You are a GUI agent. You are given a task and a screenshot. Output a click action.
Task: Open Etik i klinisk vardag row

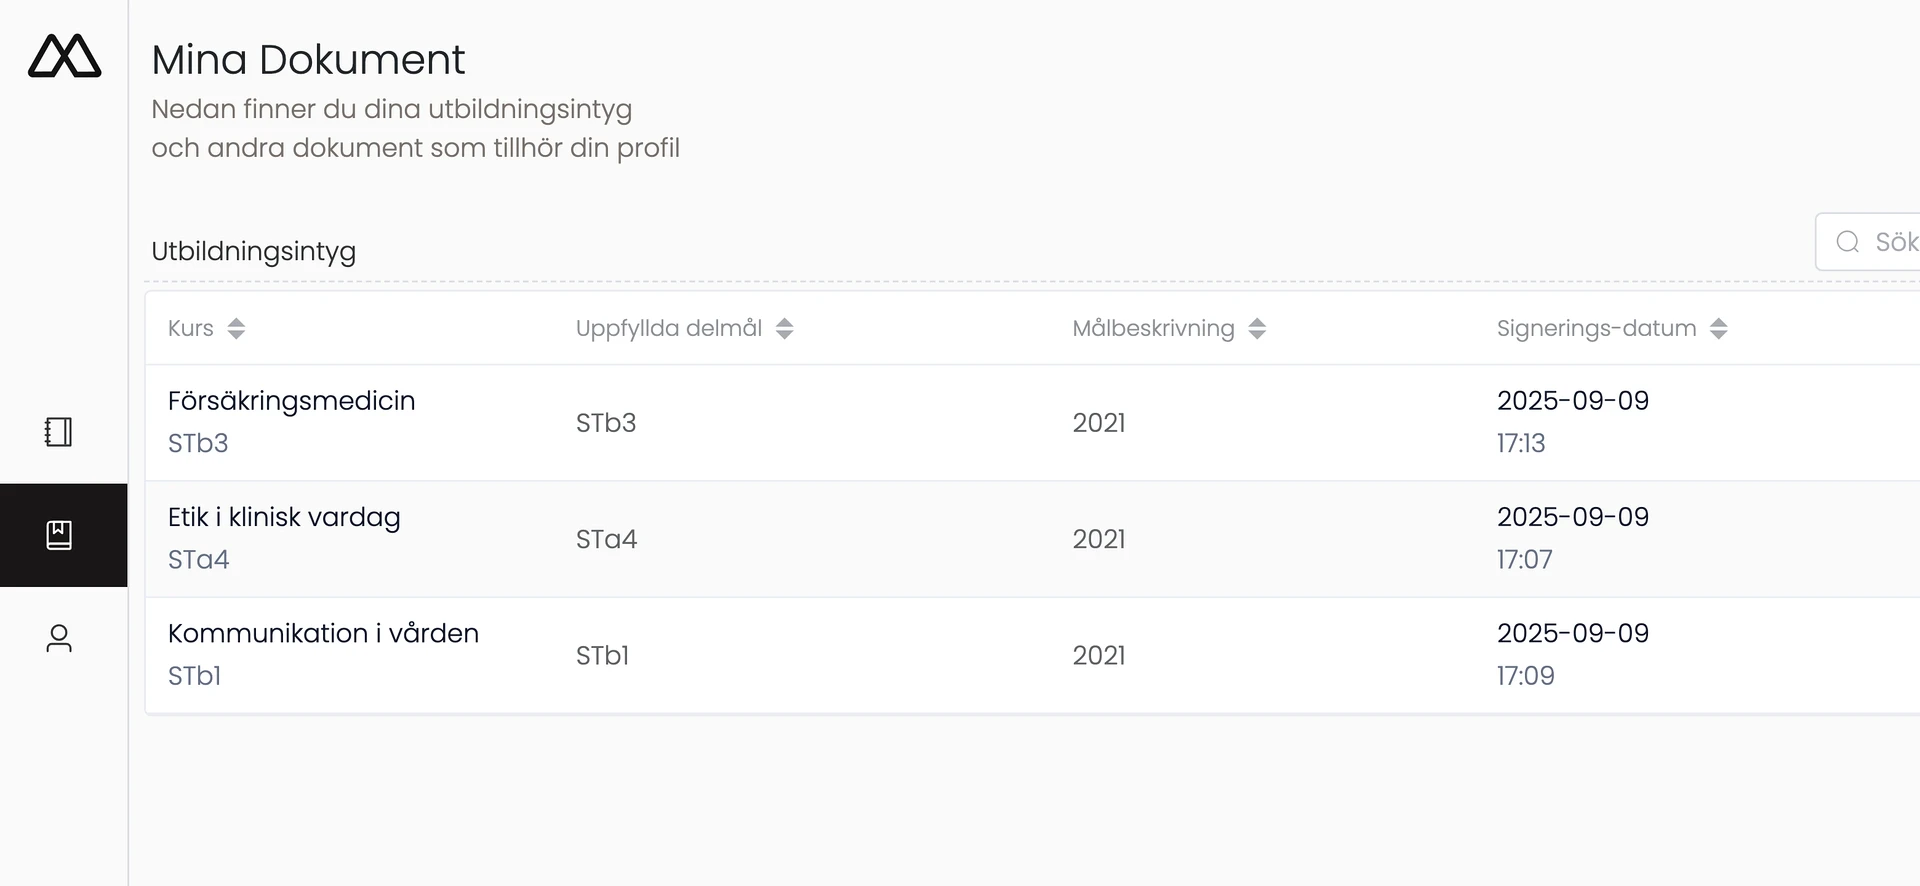tap(284, 517)
